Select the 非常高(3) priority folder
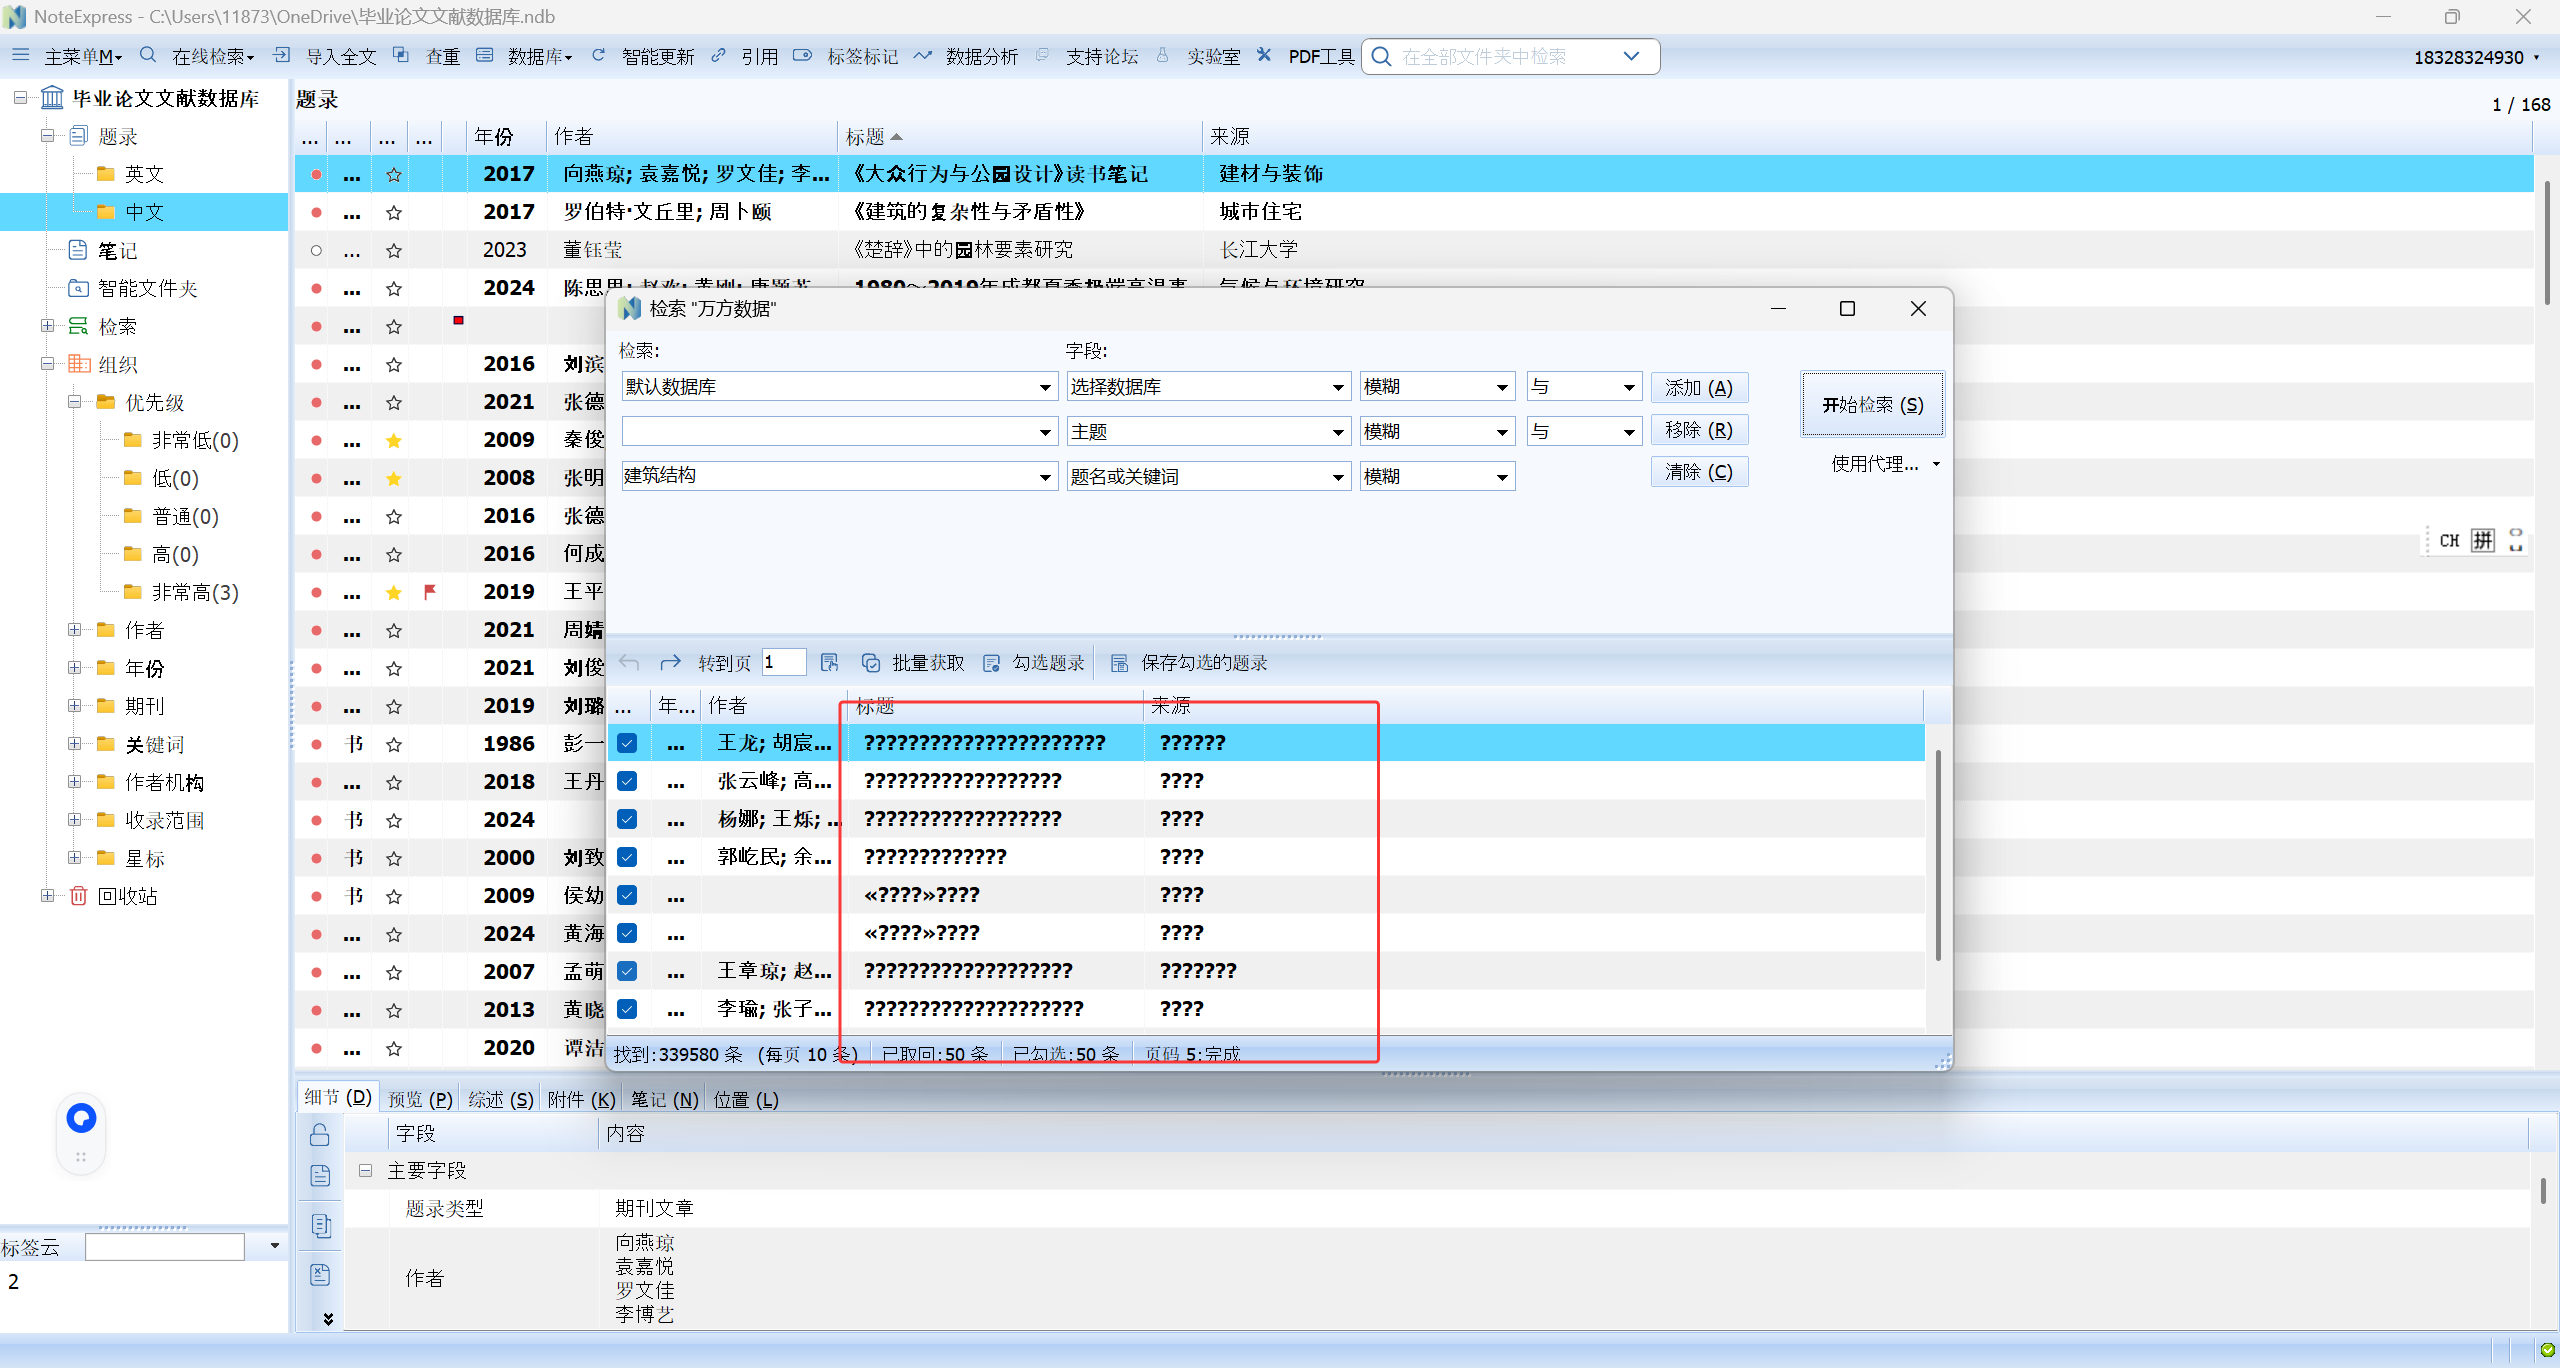 (x=195, y=592)
